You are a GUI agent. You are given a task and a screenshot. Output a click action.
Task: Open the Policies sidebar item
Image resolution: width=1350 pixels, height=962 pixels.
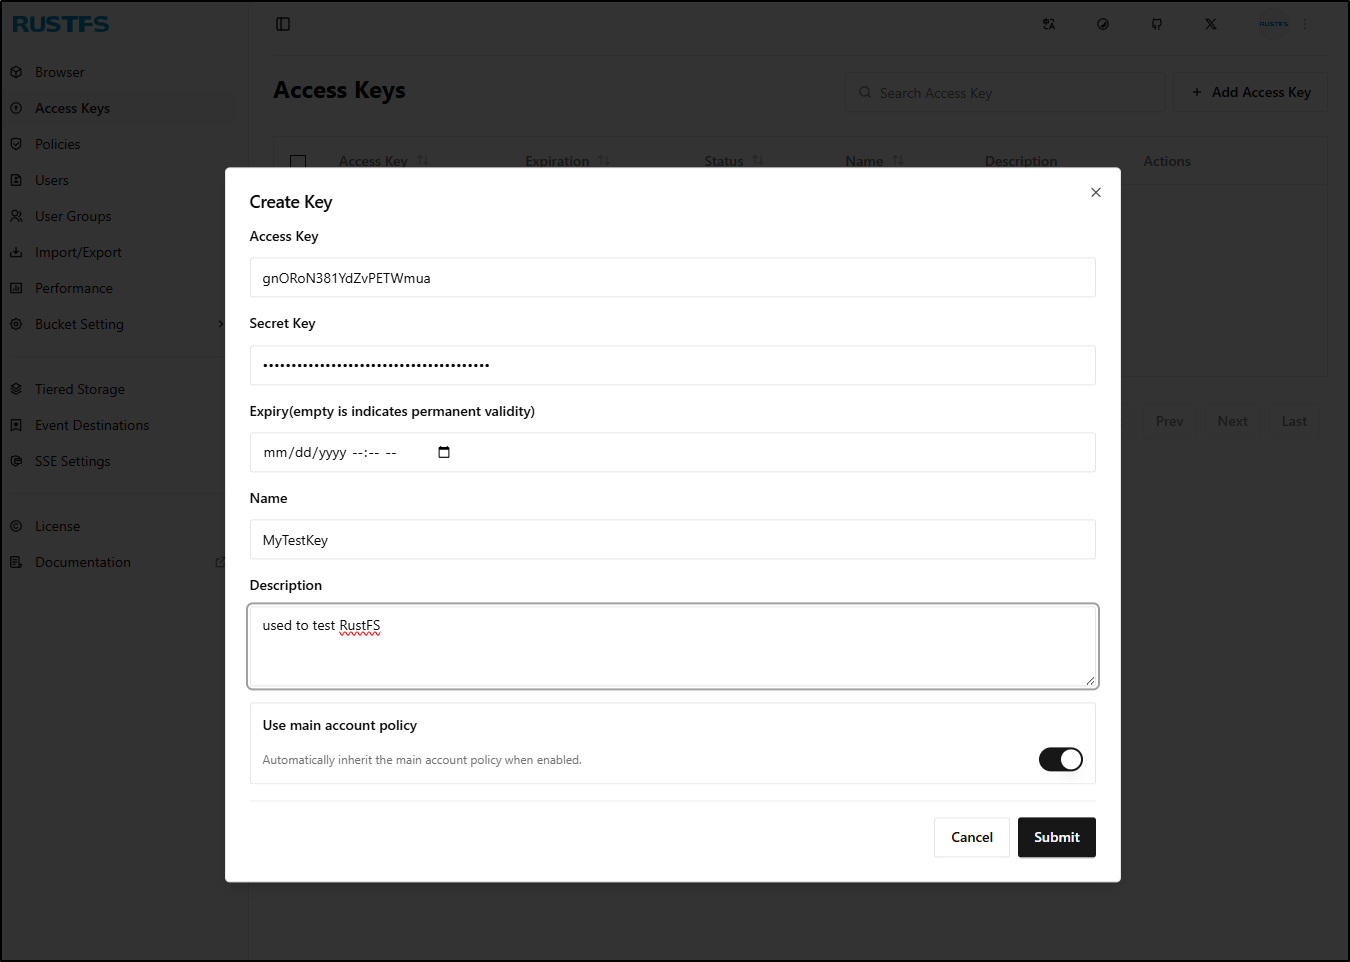[x=58, y=144]
